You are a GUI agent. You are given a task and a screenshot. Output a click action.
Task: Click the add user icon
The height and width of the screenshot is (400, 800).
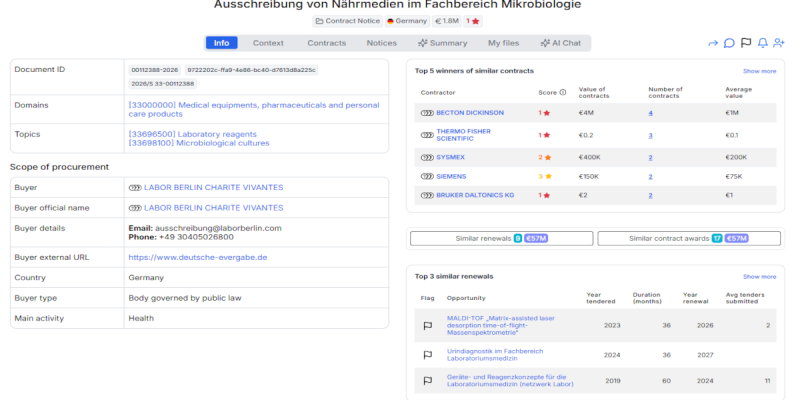pyautogui.click(x=779, y=43)
